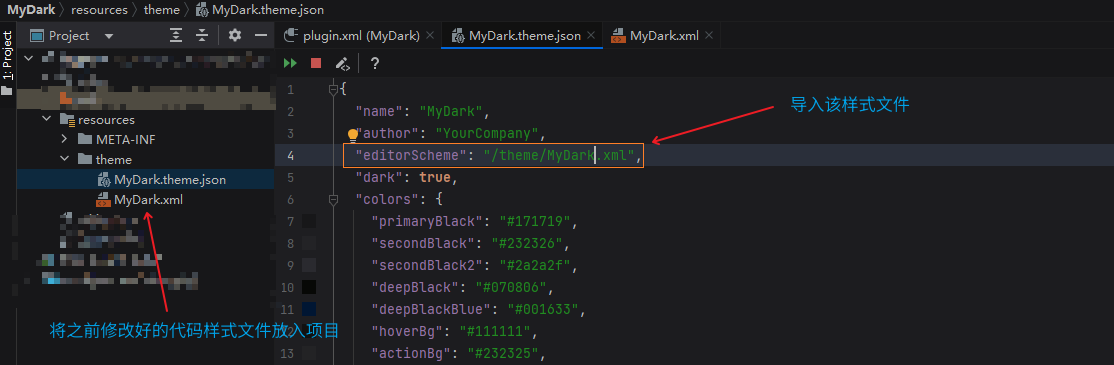Hide the Project panel with minus icon
This screenshot has height=365, width=1114.
click(261, 36)
